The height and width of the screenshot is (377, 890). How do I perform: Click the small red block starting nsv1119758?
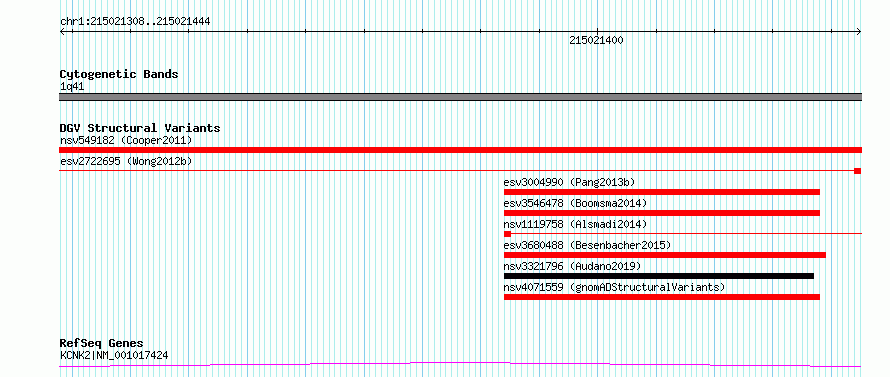pos(507,234)
